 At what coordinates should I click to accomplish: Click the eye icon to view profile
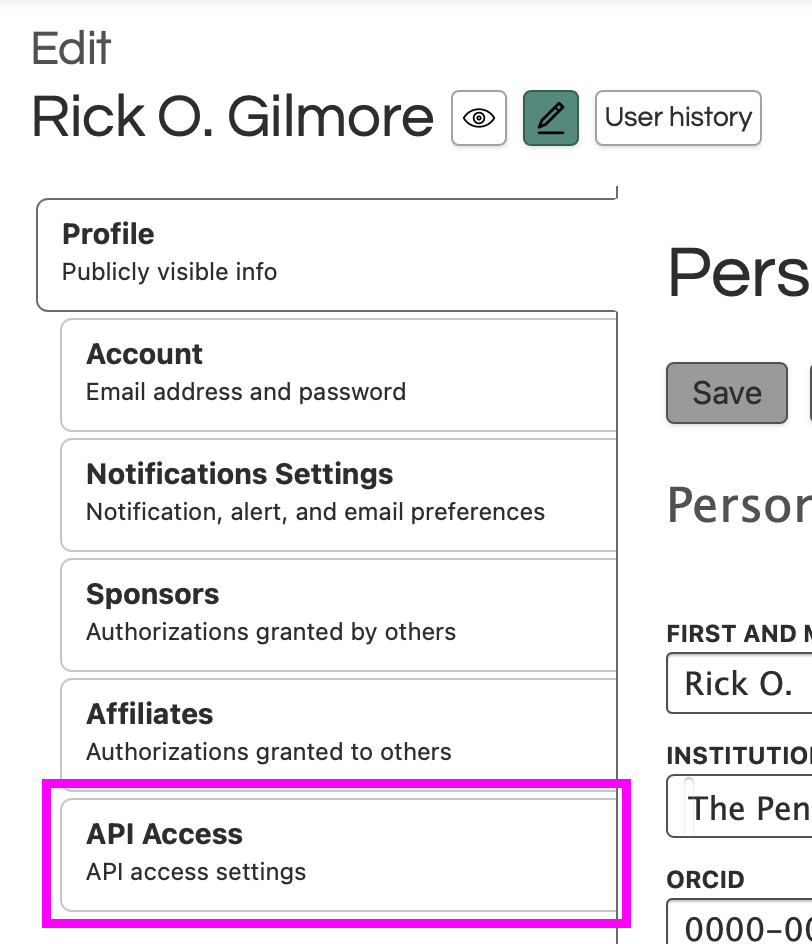479,118
